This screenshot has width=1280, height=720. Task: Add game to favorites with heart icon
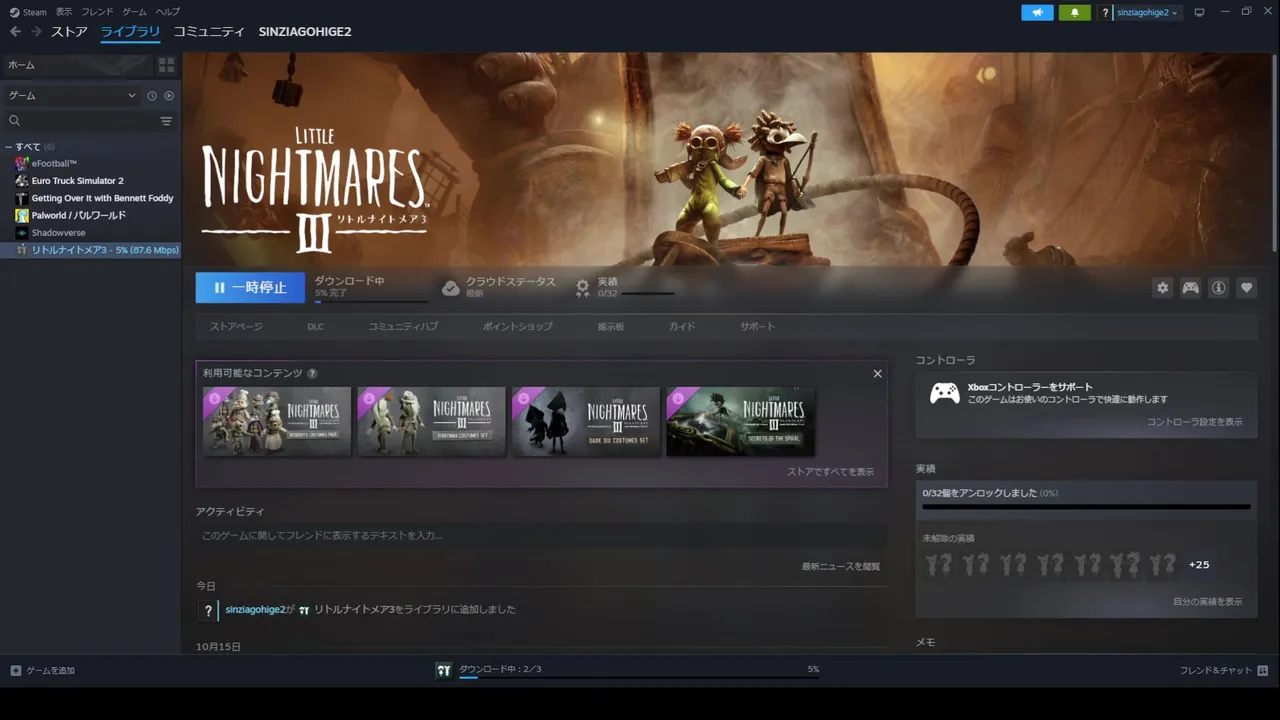point(1246,288)
